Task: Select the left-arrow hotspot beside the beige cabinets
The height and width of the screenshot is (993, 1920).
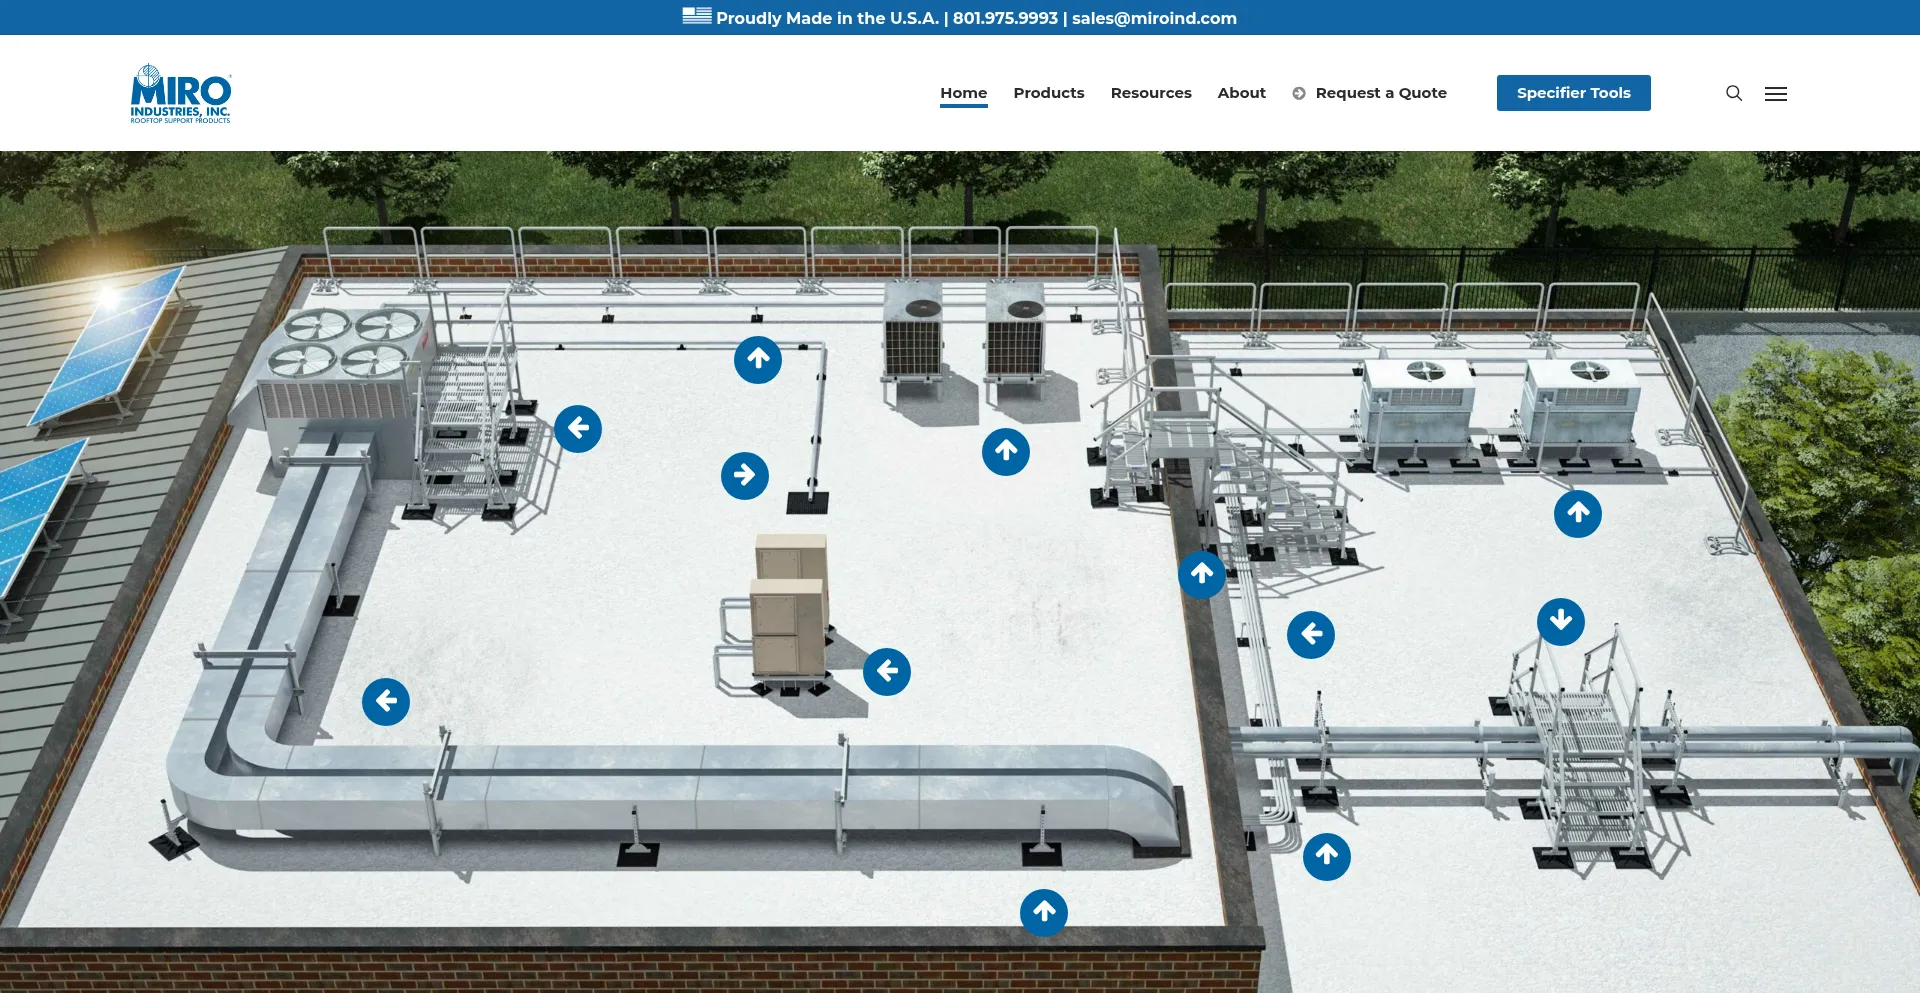Action: point(887,672)
